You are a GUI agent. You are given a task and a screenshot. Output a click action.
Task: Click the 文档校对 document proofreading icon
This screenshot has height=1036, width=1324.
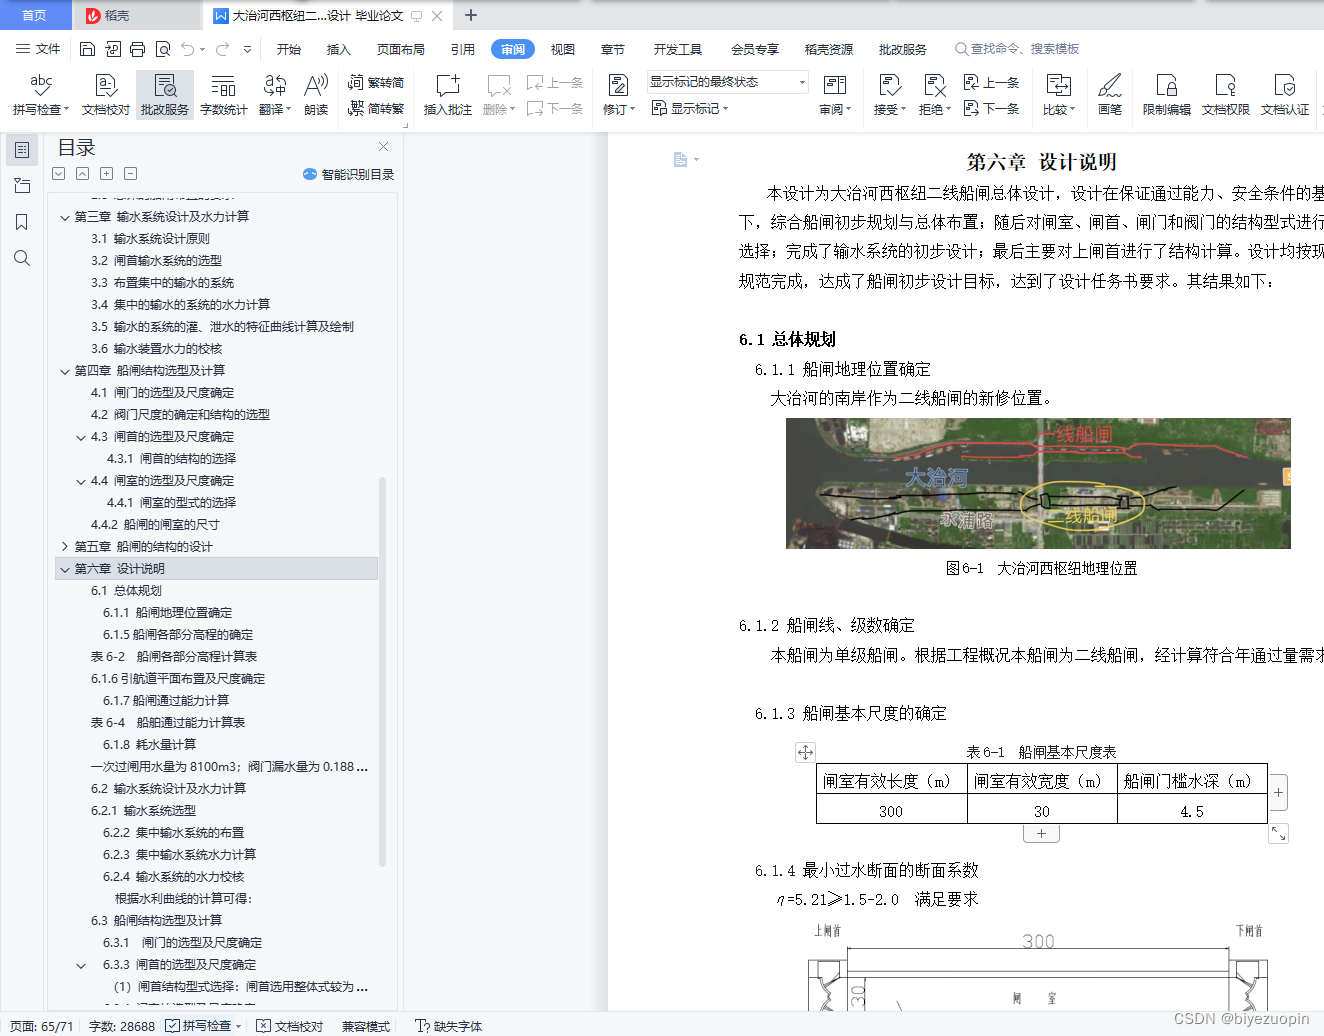[106, 94]
